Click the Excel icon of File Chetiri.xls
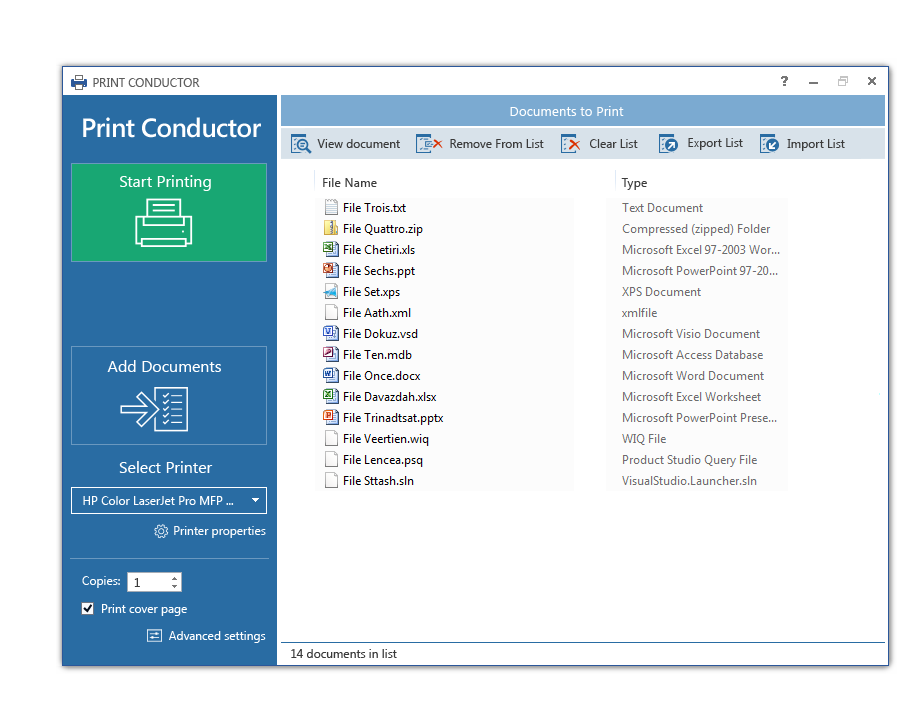Screen dimensions: 920x720 tap(330, 249)
